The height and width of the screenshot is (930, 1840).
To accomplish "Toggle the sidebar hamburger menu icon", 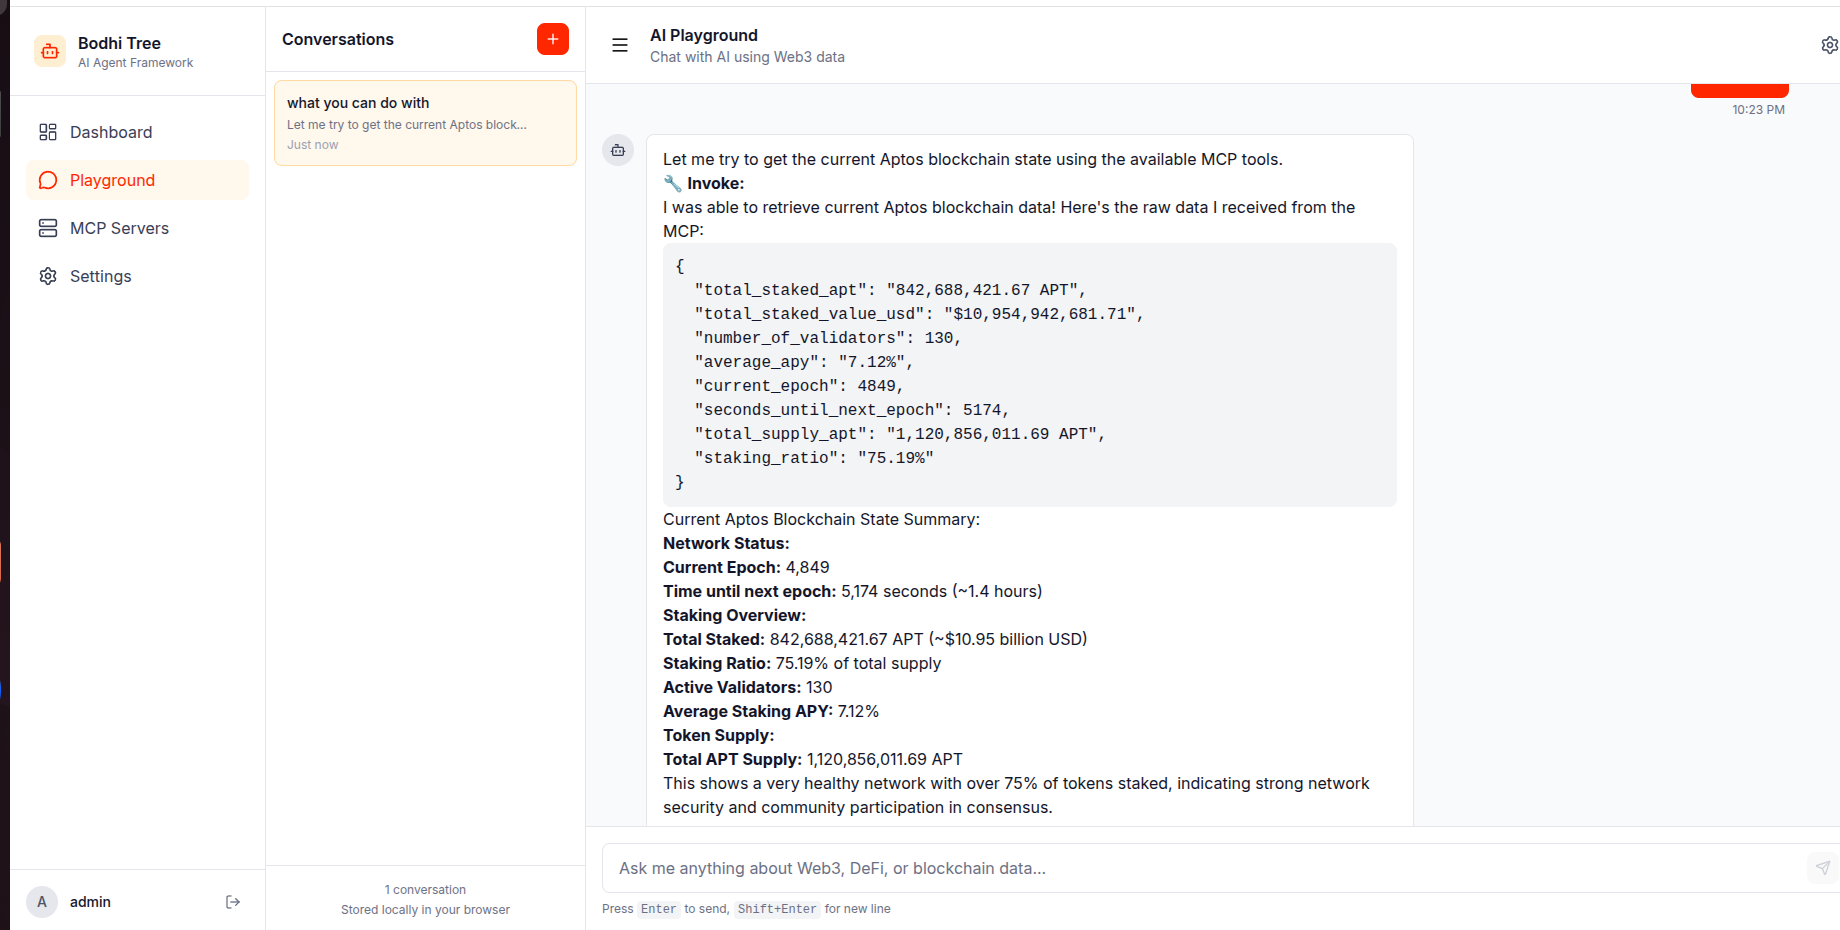I will tap(620, 45).
